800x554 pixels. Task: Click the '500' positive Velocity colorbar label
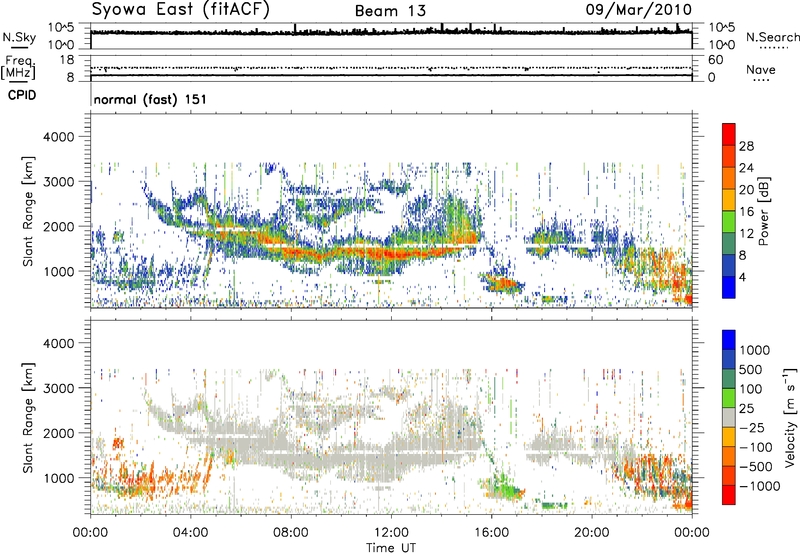point(751,369)
